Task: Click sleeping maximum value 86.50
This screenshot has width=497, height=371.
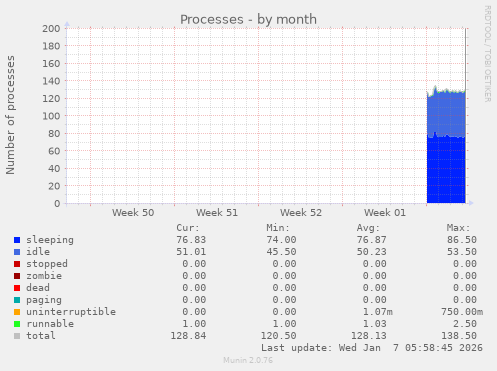Action: pyautogui.click(x=461, y=240)
